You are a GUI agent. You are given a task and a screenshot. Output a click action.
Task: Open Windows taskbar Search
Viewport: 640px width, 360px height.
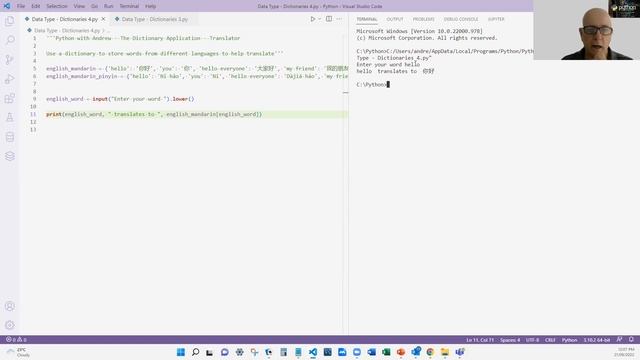pos(196,352)
